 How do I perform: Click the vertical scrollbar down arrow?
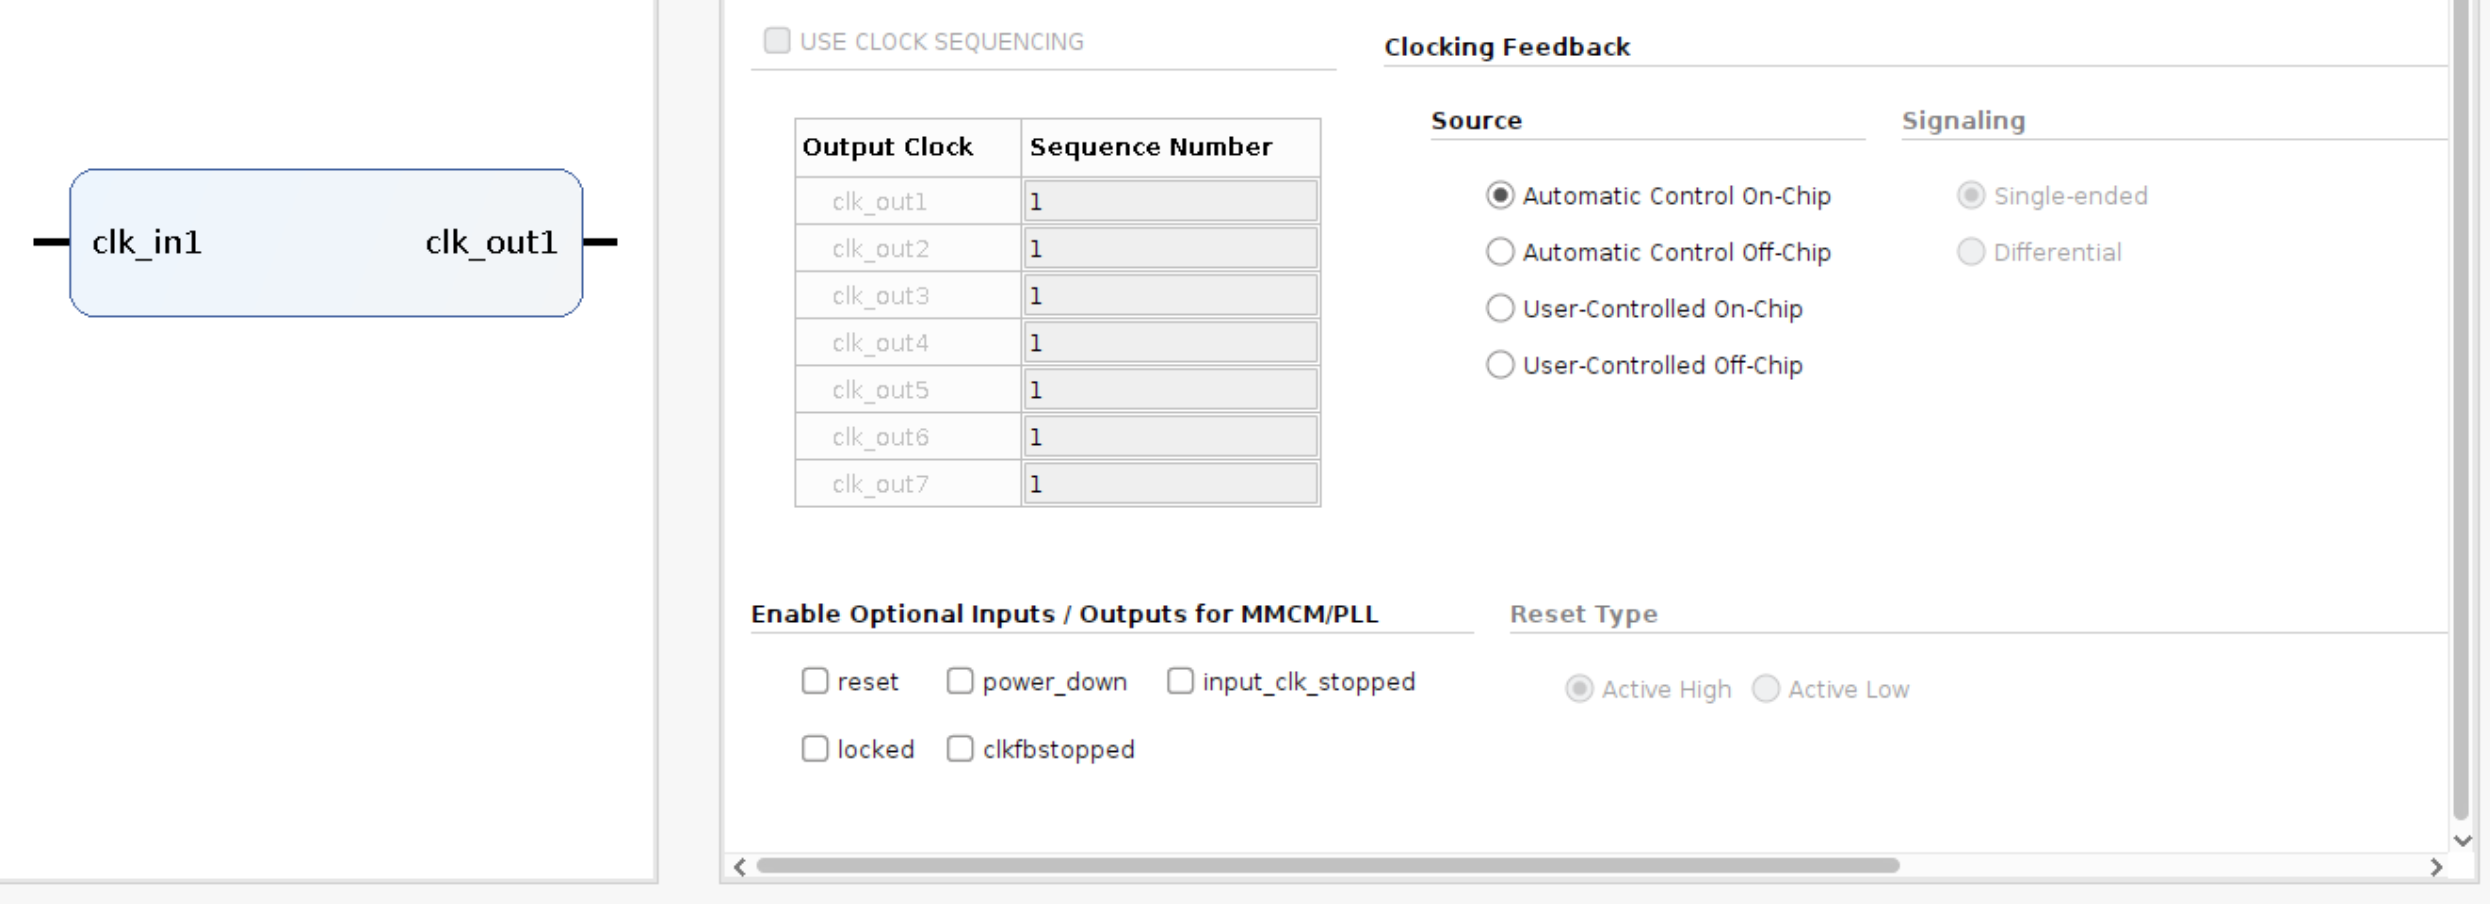pyautogui.click(x=2463, y=841)
